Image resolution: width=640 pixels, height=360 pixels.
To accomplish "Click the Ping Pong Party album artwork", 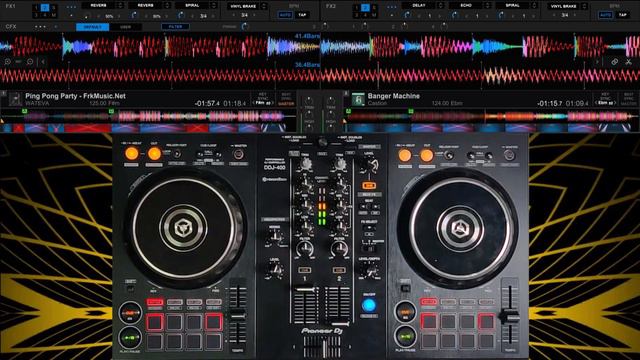I will point(15,99).
